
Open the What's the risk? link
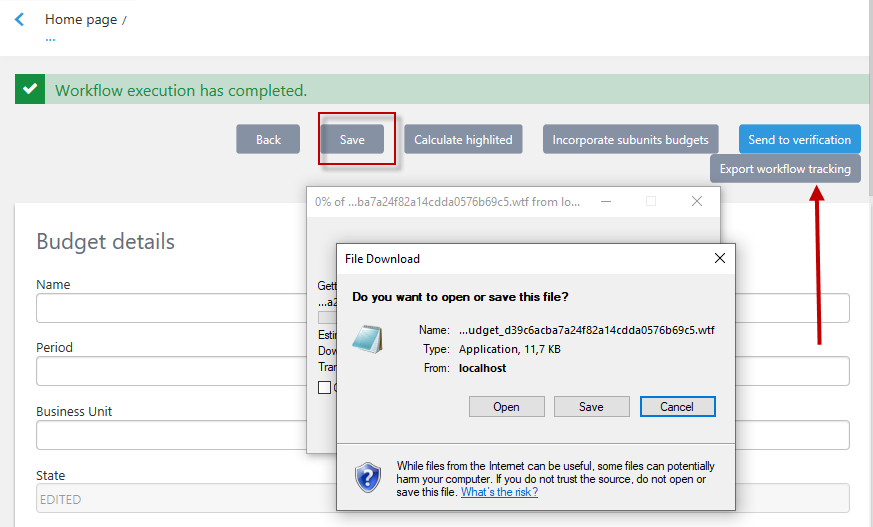click(x=499, y=492)
